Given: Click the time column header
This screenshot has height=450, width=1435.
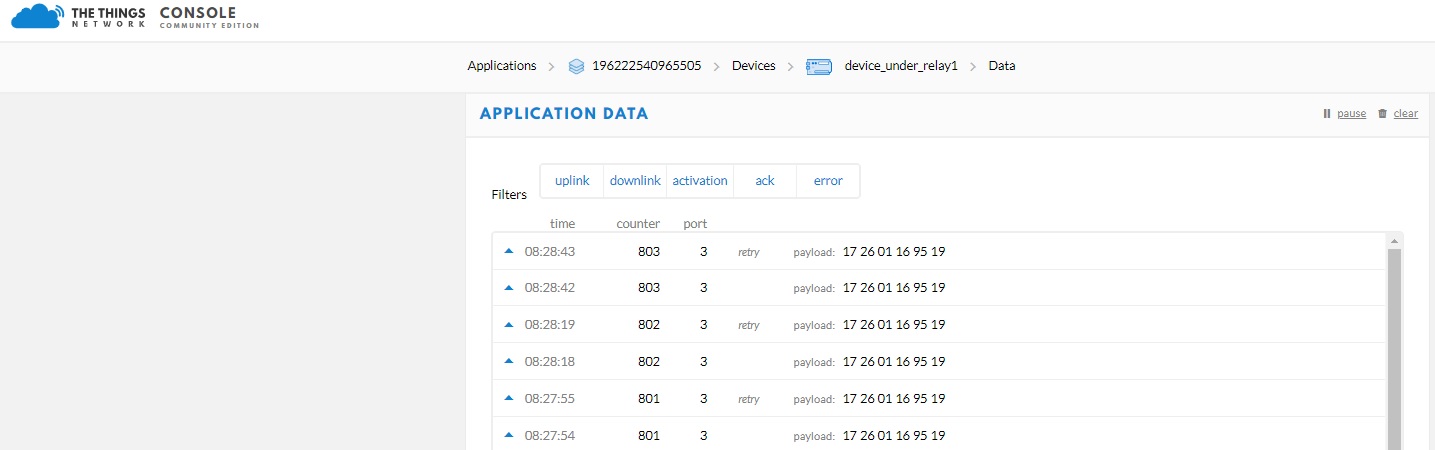Looking at the screenshot, I should pos(562,224).
